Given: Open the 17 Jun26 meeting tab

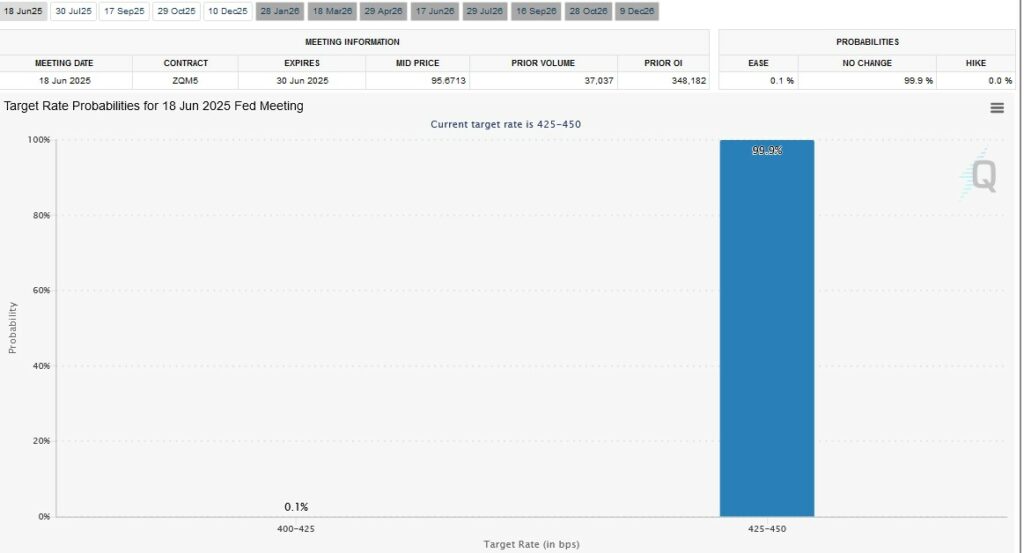Looking at the screenshot, I should pyautogui.click(x=434, y=11).
